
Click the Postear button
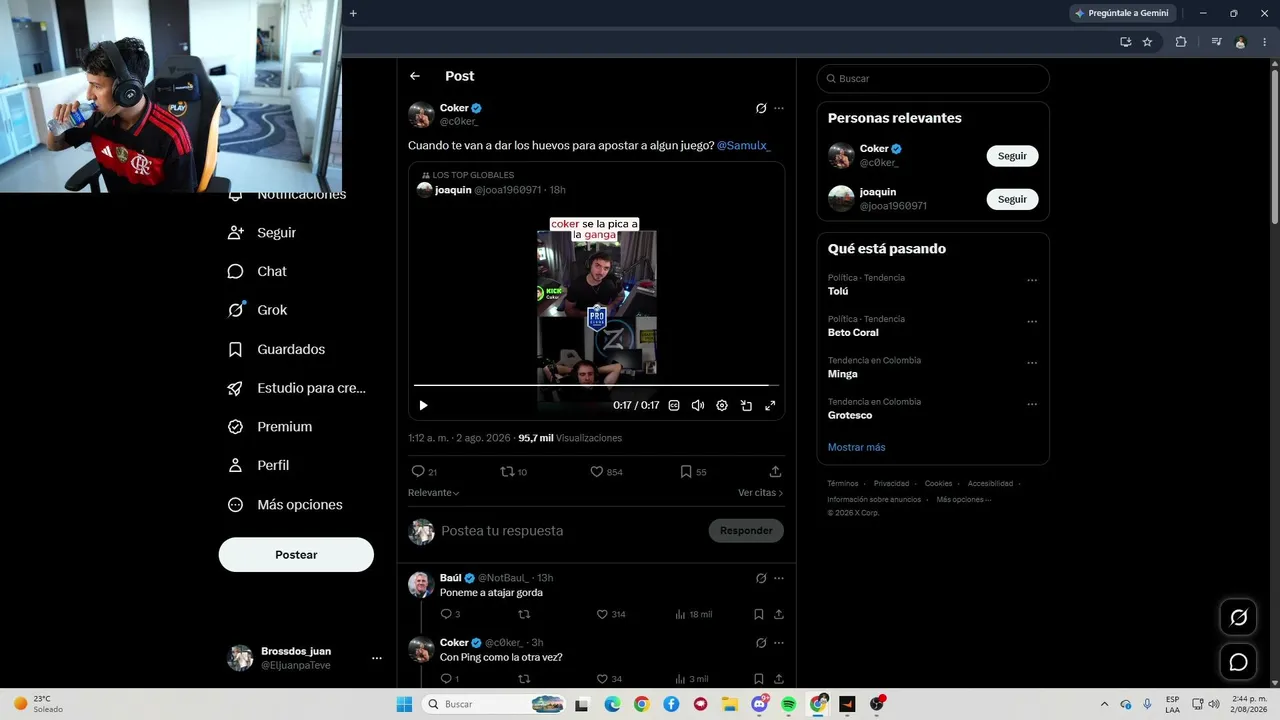[296, 555]
